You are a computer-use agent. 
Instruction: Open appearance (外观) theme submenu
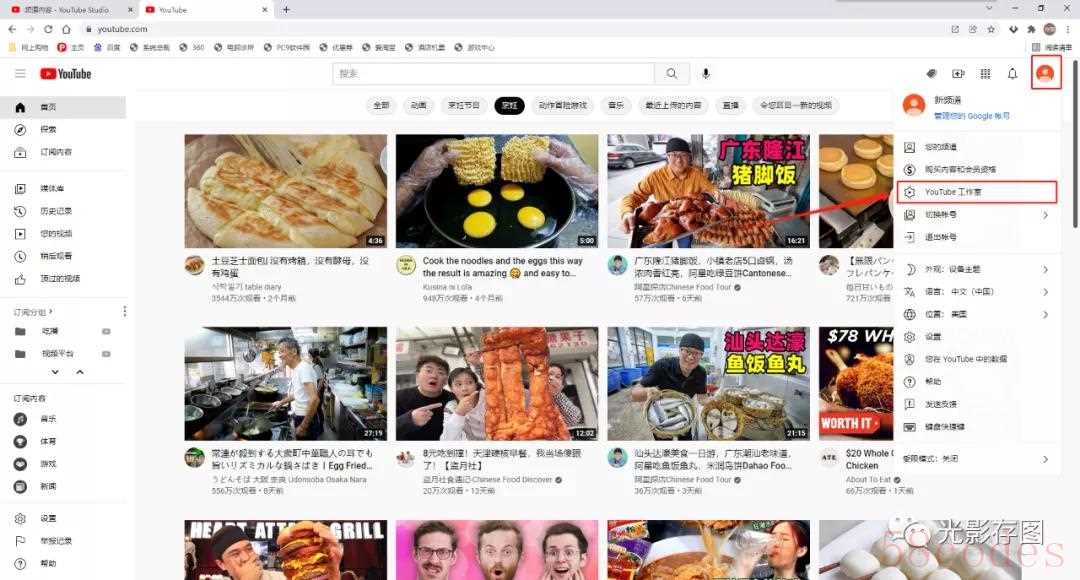[975, 269]
